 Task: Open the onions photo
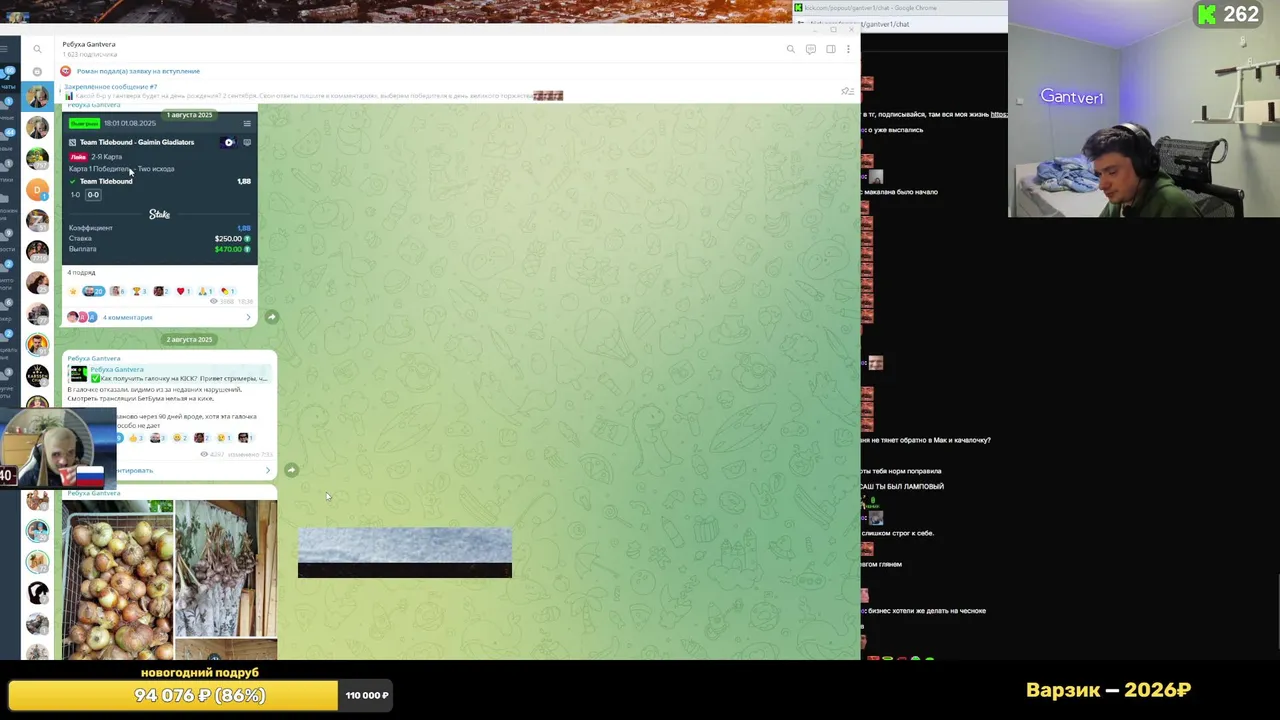point(118,580)
